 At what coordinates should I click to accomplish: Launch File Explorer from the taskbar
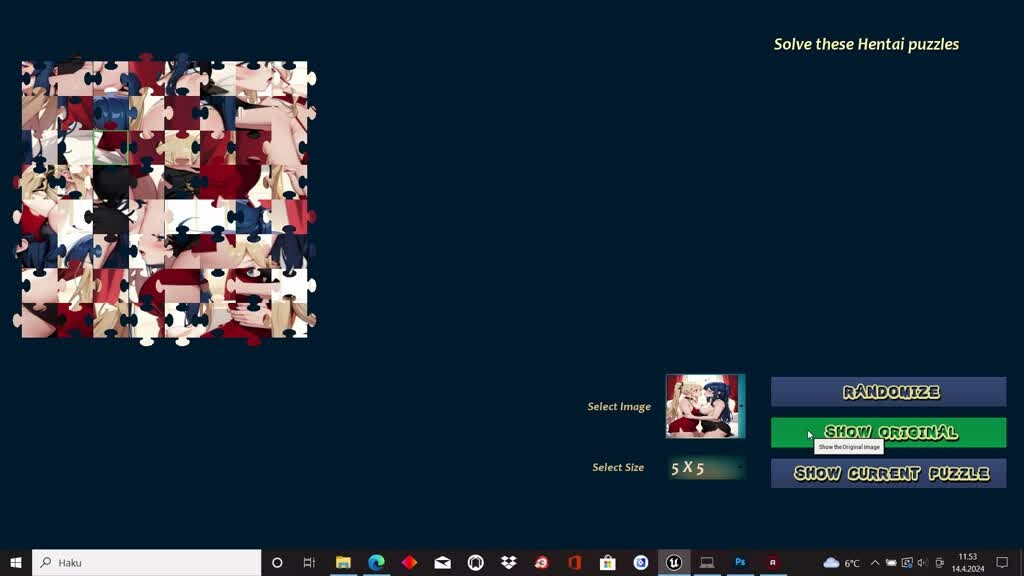pyautogui.click(x=343, y=563)
